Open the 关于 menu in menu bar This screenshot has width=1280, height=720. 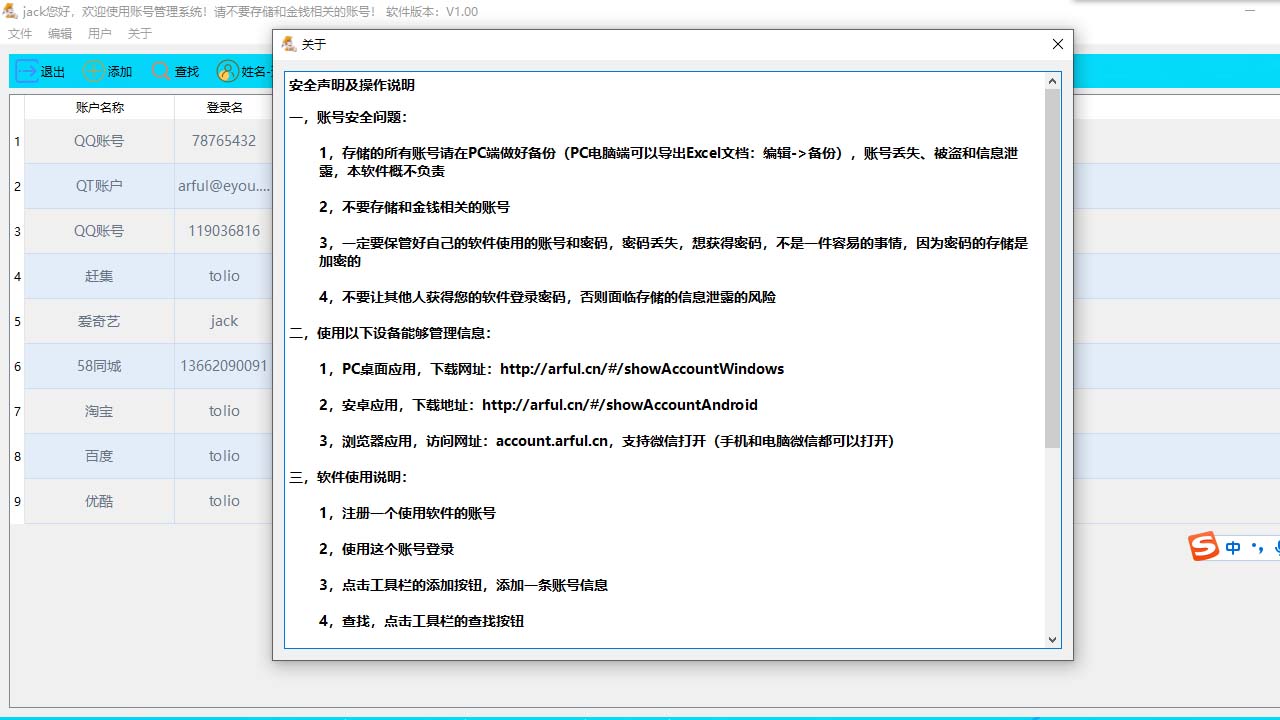pos(140,33)
